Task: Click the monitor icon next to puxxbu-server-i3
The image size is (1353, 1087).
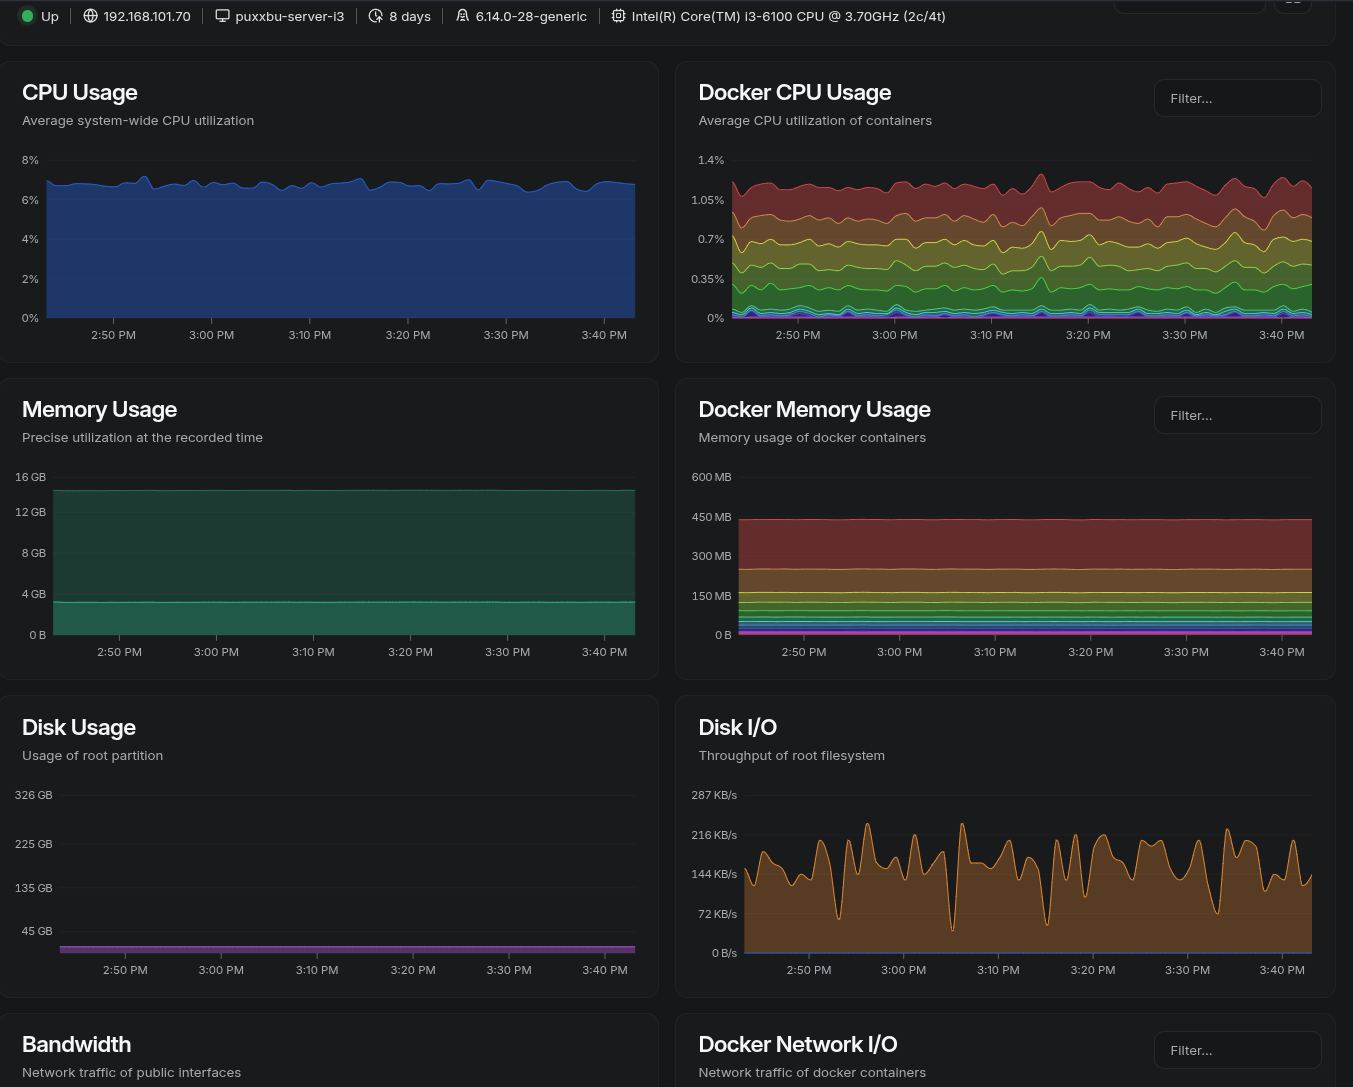Action: click(222, 16)
